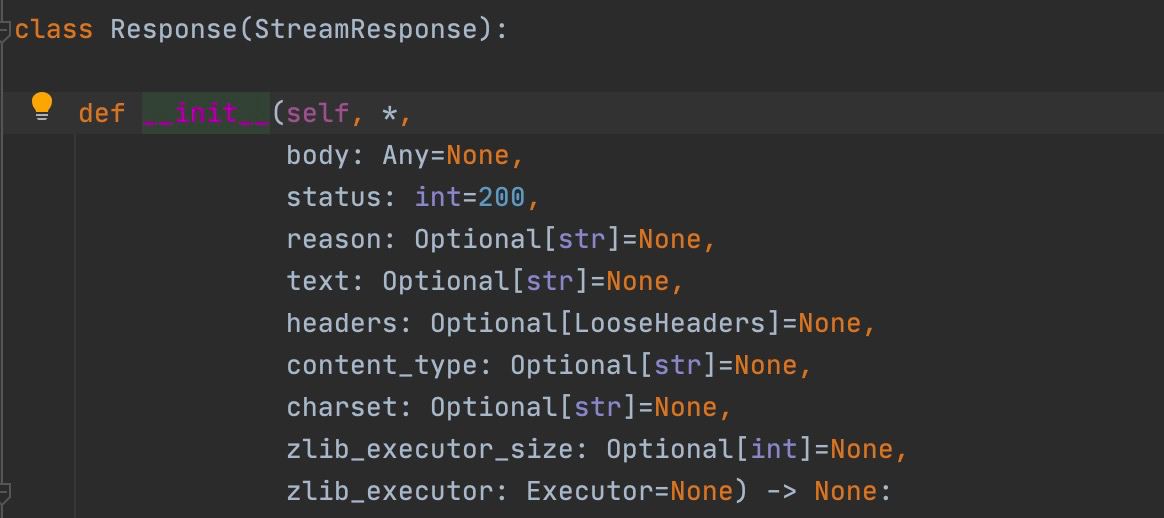Click the highlighted __init__ method name
The height and width of the screenshot is (518, 1164).
(206, 113)
